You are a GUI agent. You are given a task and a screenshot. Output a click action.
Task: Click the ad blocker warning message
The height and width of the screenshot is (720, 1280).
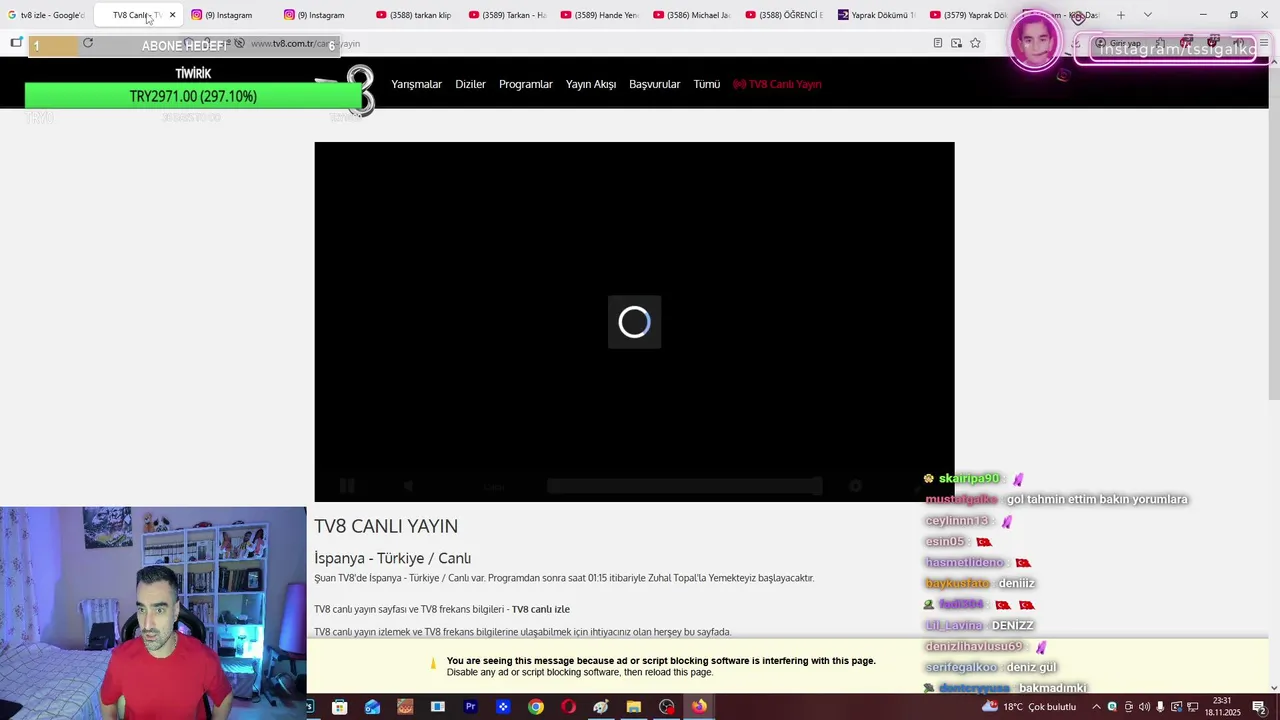tap(661, 666)
